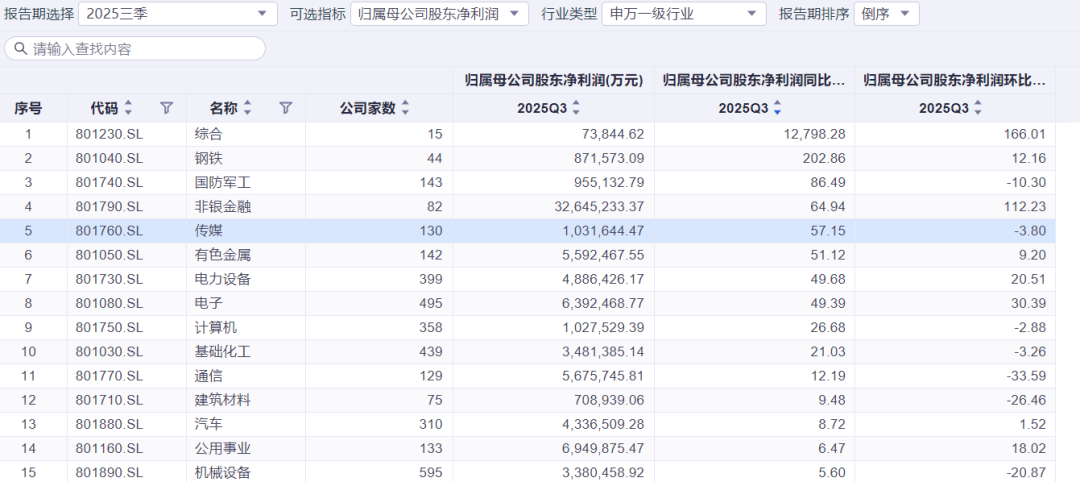The width and height of the screenshot is (1080, 482).
Task: Open the filter icon in 代码 column
Action: pos(166,108)
